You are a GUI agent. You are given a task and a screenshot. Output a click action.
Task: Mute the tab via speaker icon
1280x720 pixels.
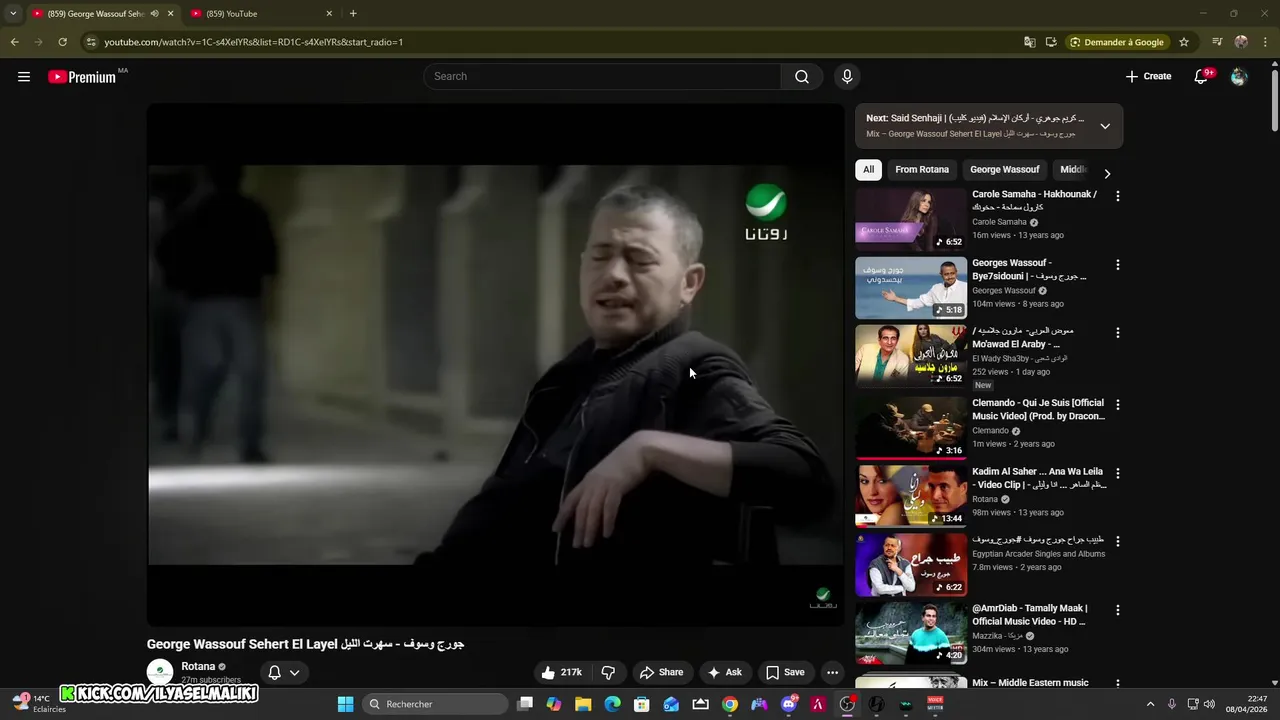pos(154,14)
